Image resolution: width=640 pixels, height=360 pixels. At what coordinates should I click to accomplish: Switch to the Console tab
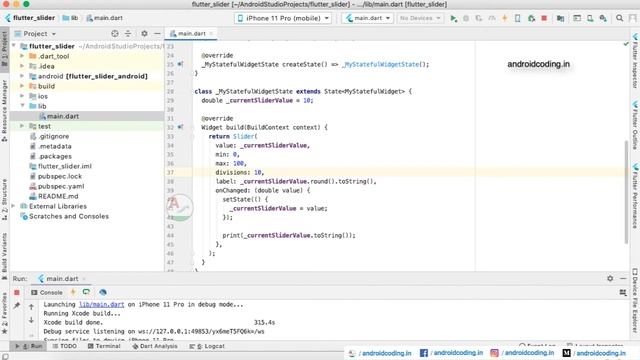pos(47,292)
